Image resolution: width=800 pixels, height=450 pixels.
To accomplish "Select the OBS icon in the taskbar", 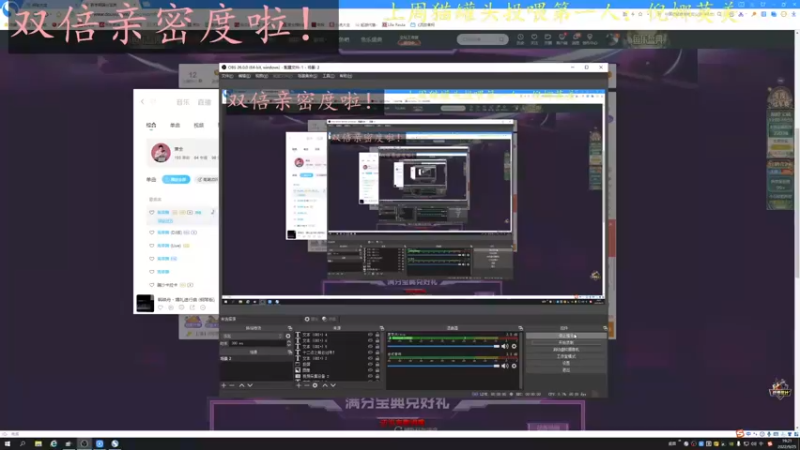I will [x=84, y=444].
